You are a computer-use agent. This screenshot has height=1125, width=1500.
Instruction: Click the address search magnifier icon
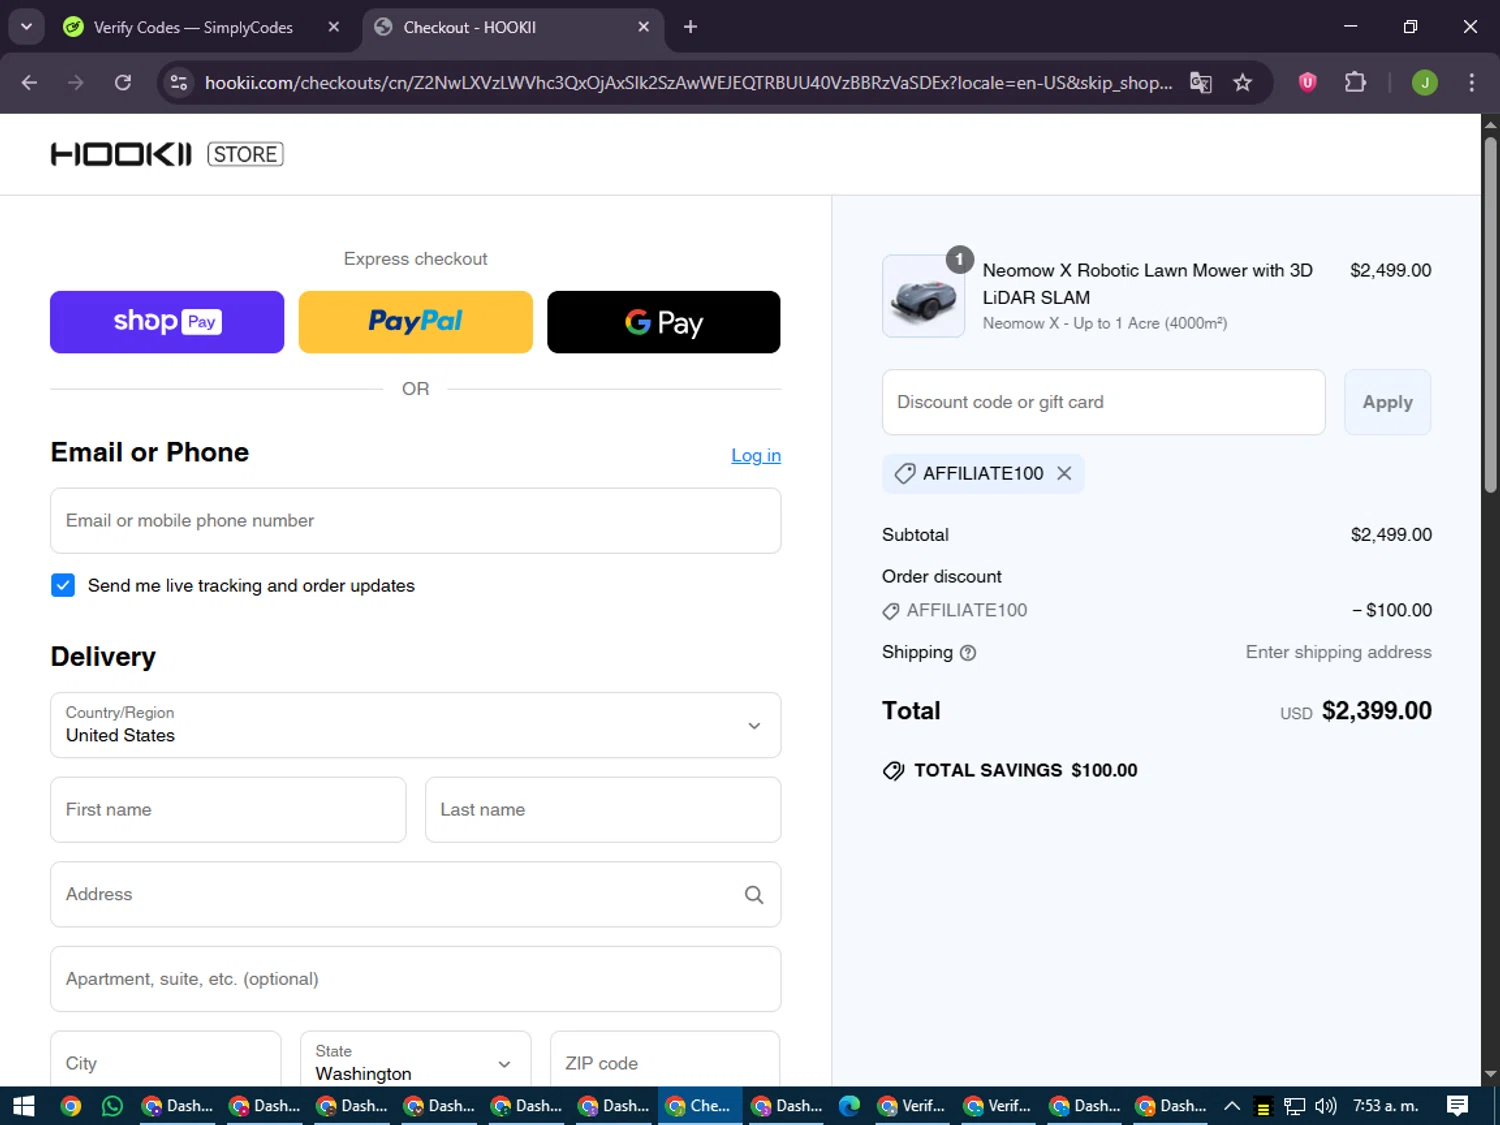click(x=754, y=895)
